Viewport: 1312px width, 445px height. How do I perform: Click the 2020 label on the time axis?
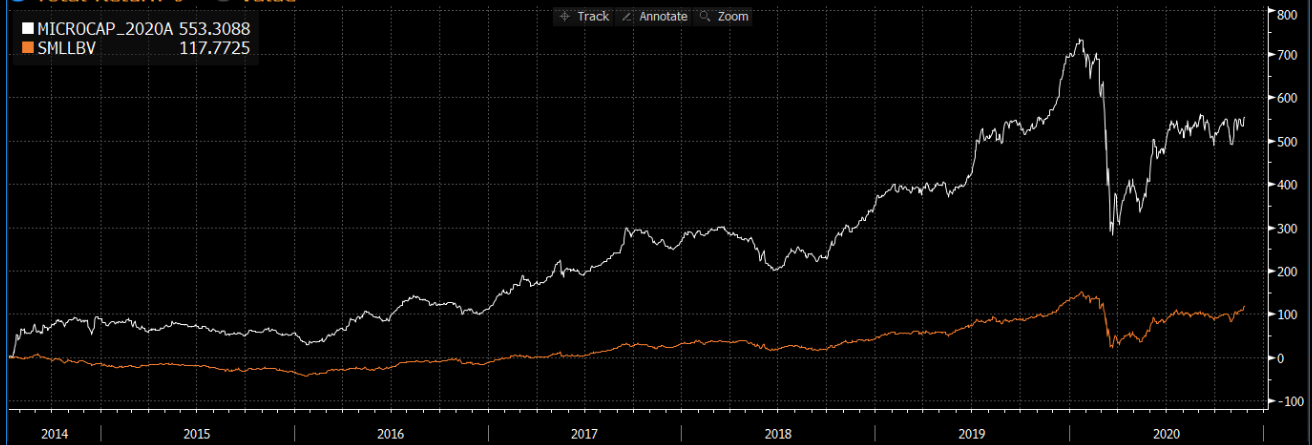pos(1165,434)
